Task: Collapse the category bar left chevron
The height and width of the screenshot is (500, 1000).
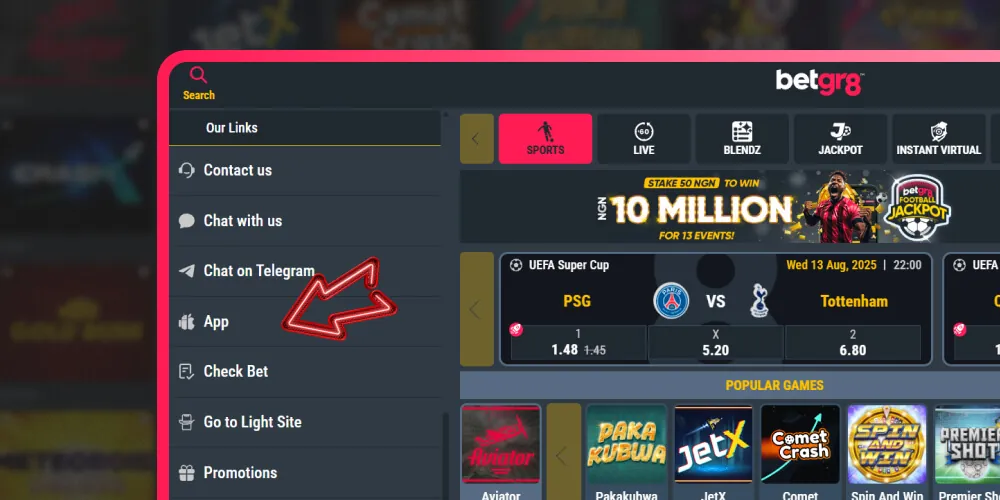Action: coord(476,138)
